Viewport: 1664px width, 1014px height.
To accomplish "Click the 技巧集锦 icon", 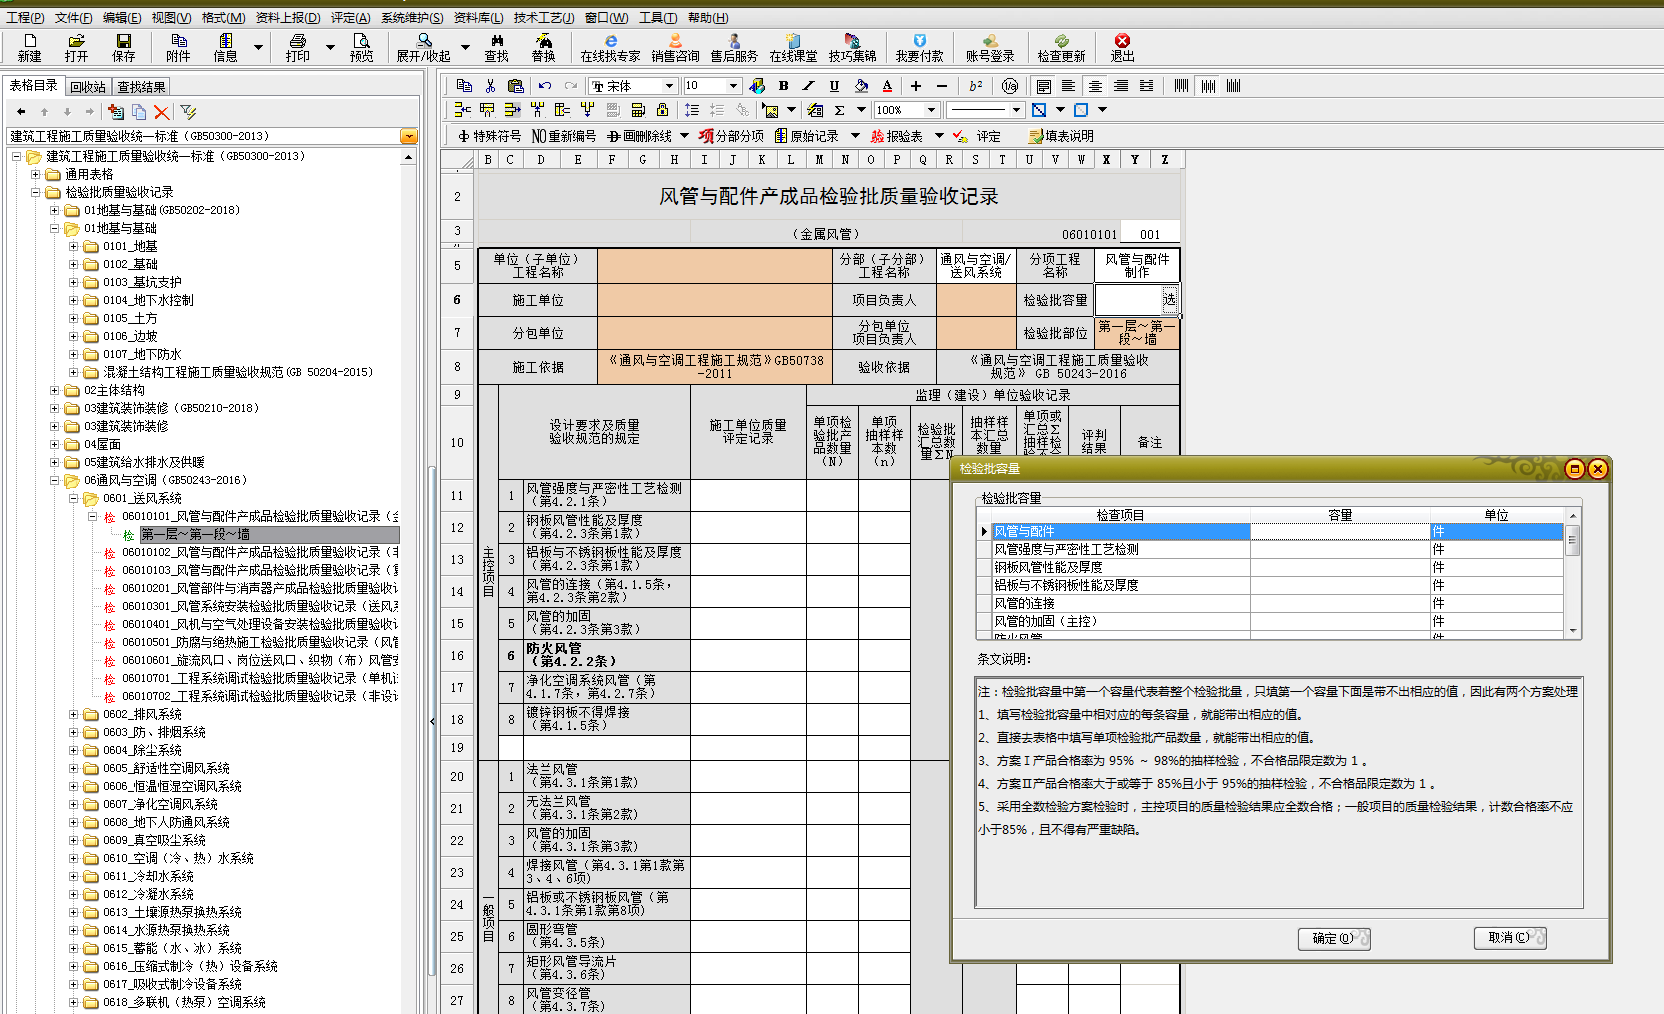I will (852, 47).
